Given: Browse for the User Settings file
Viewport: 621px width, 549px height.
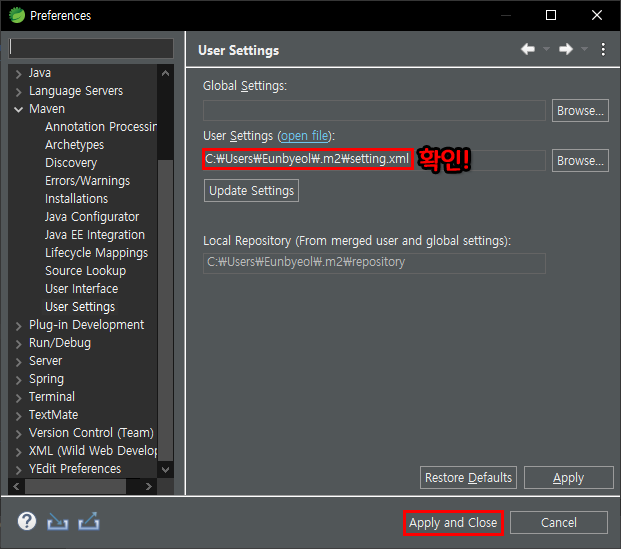Looking at the screenshot, I should 580,160.
